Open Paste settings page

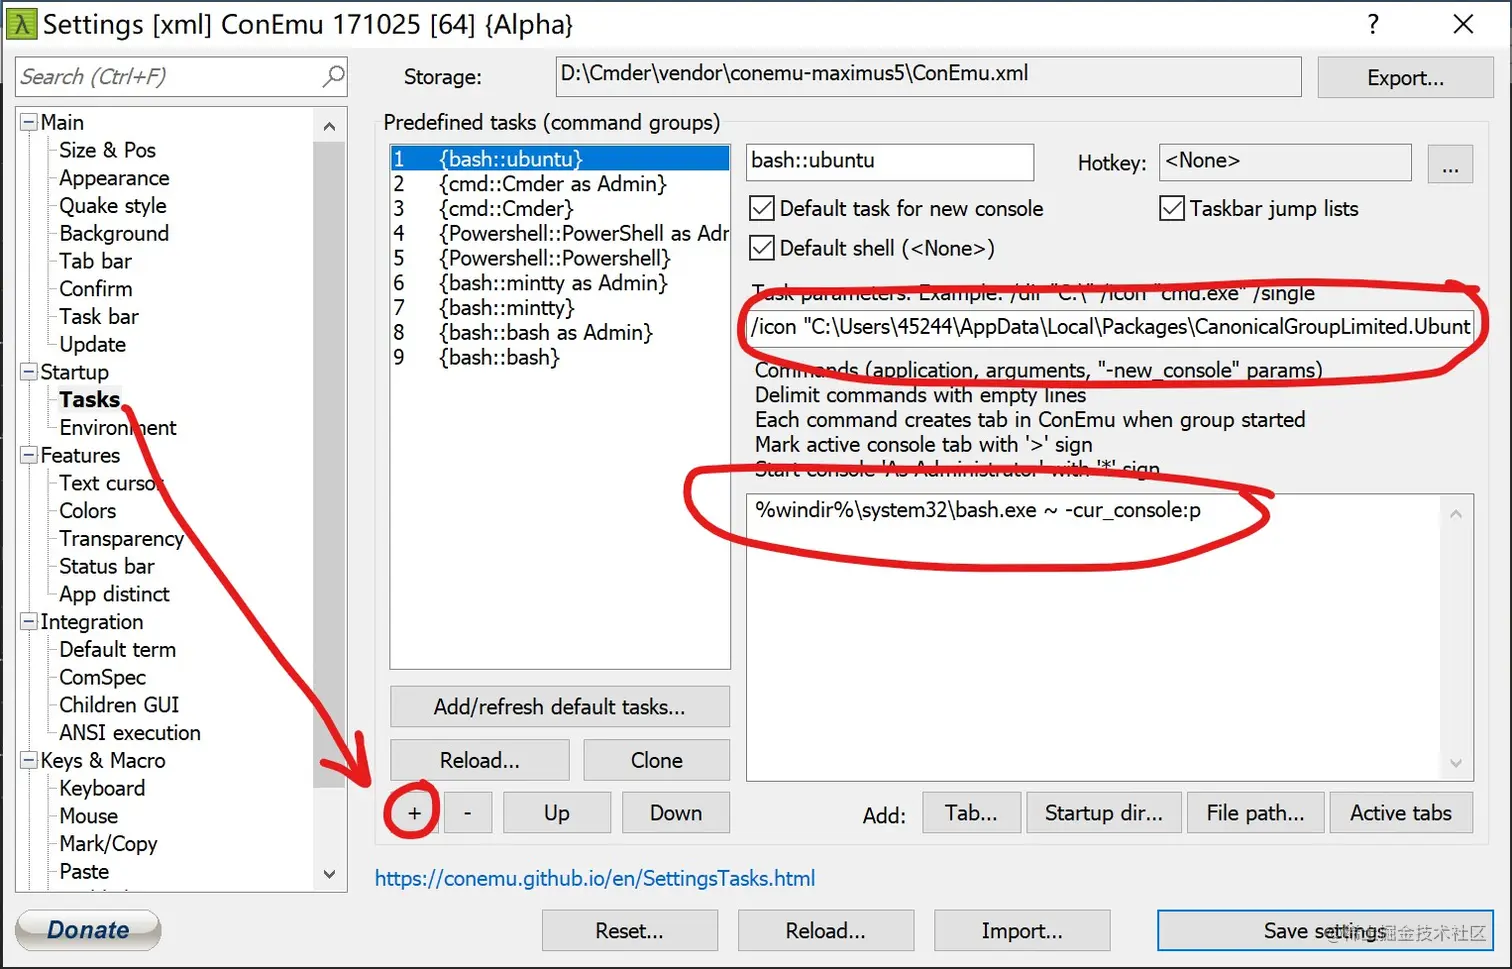[x=84, y=872]
